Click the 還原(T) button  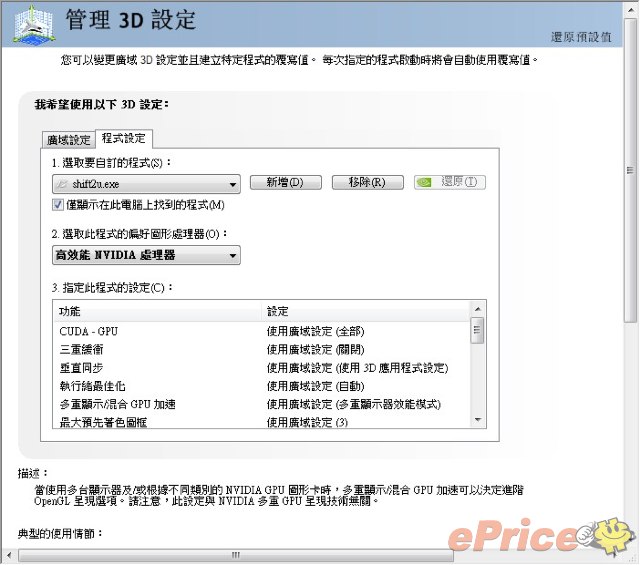coord(450,182)
